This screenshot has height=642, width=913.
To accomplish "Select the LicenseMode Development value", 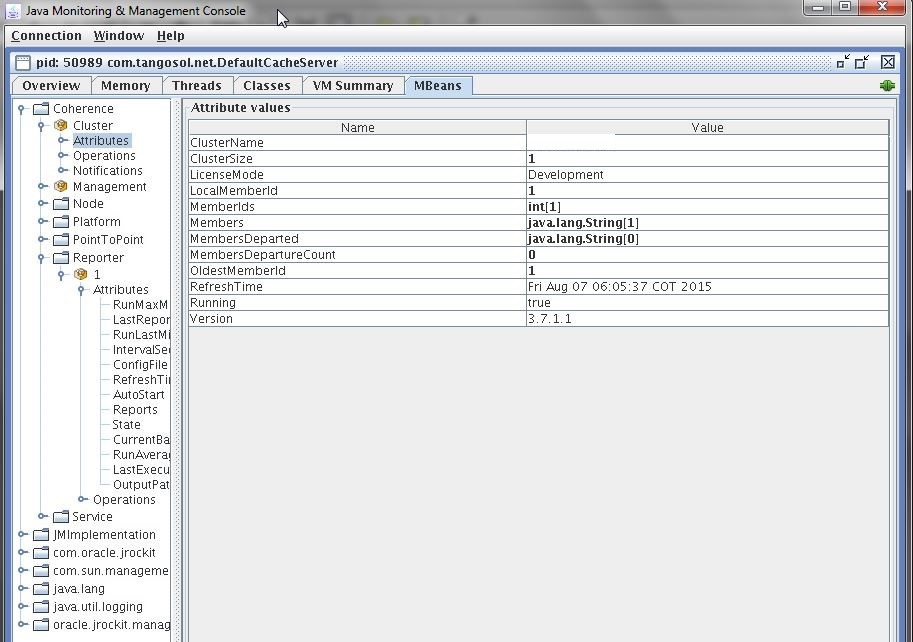I will 565,175.
